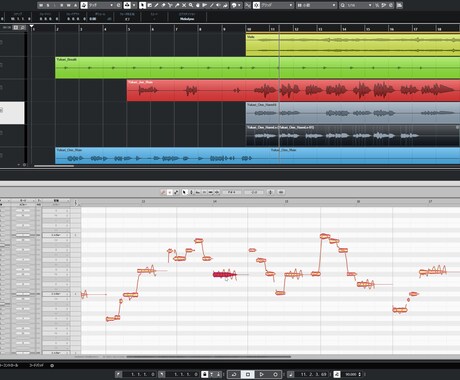Toggle Mute state button in toolbar
This screenshot has width=460, height=380.
click(x=41, y=5)
